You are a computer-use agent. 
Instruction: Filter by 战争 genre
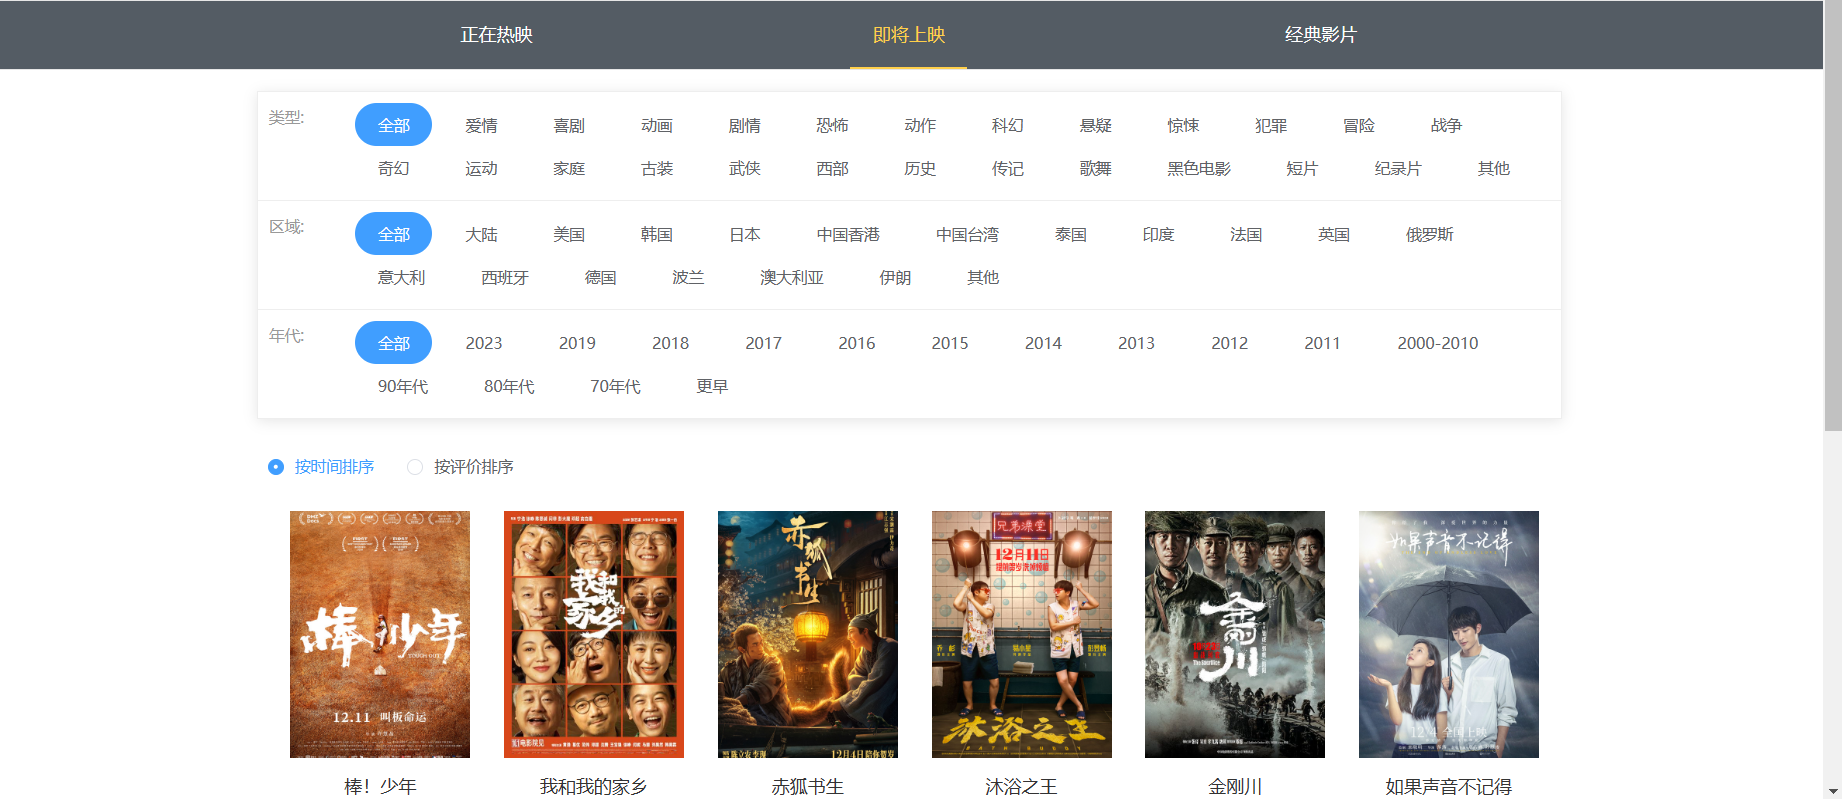click(x=1446, y=125)
